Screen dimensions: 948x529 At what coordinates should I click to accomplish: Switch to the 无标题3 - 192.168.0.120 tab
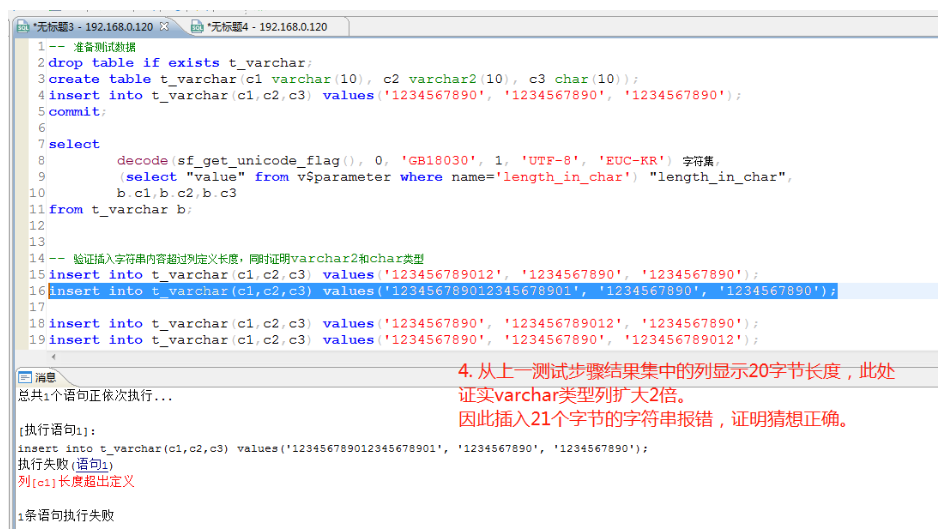click(x=94, y=27)
